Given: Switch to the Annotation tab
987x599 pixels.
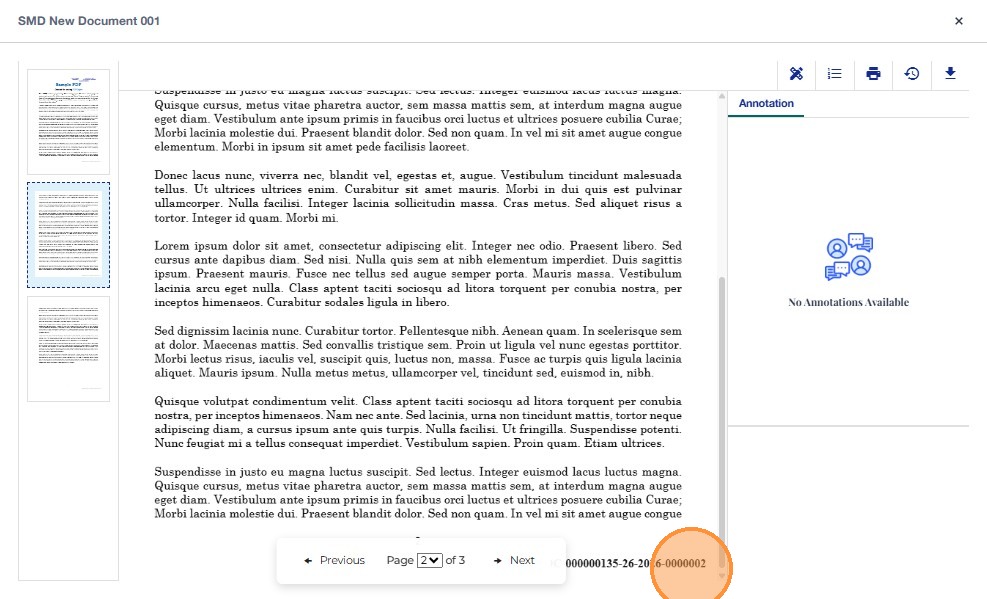Looking at the screenshot, I should 766,103.
